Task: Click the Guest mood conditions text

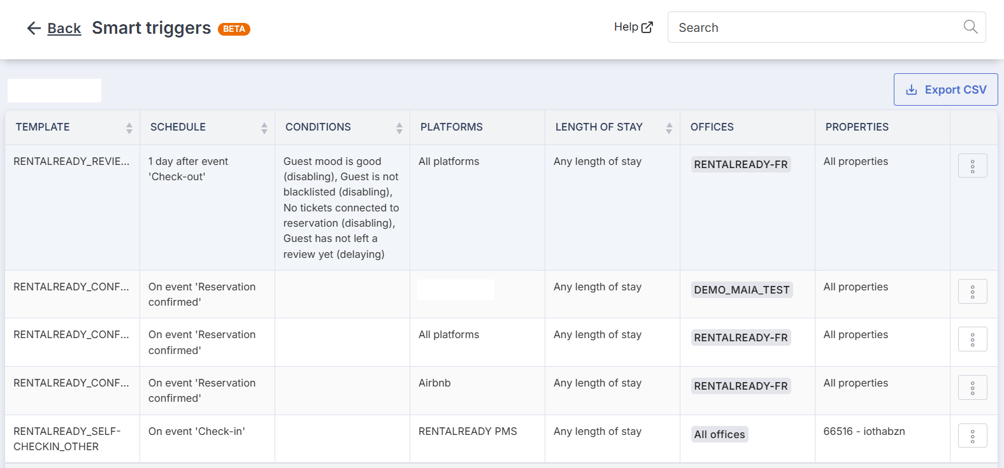Action: coord(341,208)
